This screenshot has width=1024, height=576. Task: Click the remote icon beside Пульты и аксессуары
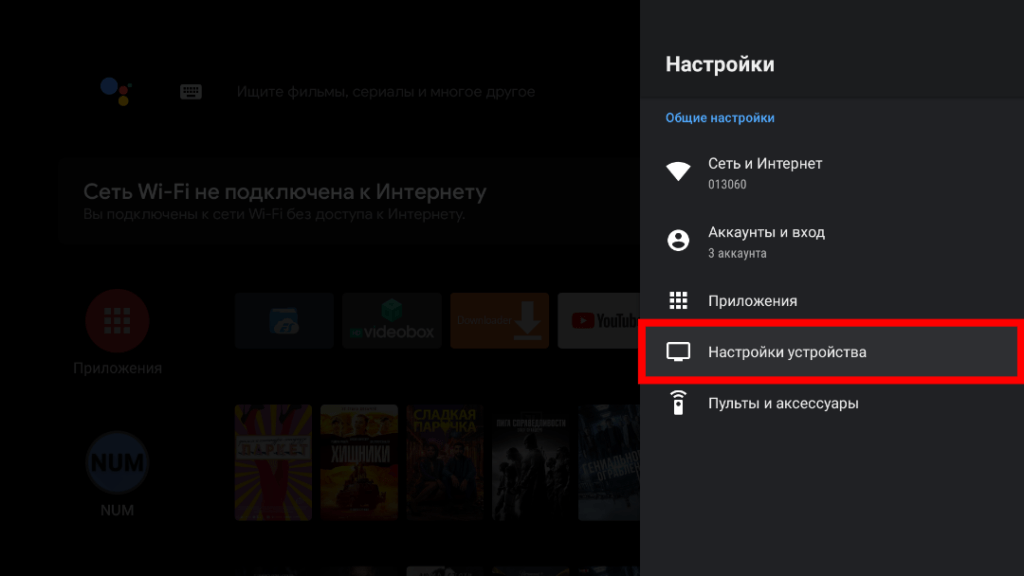point(679,403)
